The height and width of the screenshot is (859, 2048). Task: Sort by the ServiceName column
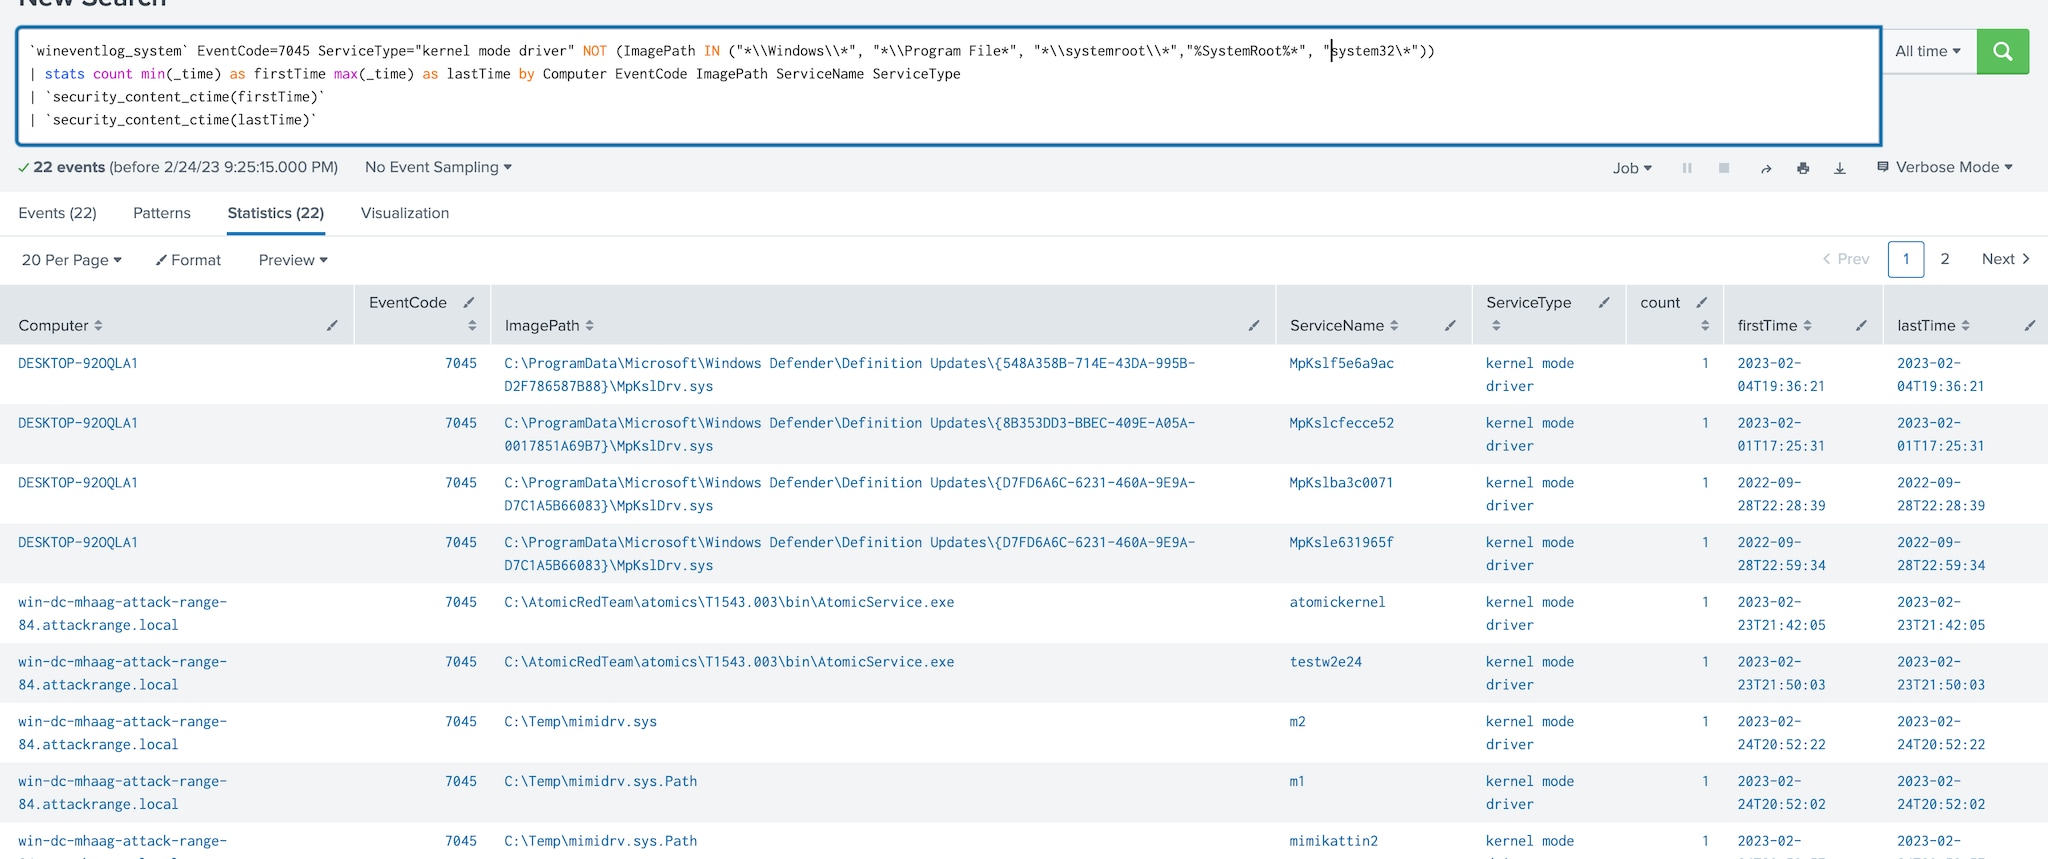(1344, 325)
